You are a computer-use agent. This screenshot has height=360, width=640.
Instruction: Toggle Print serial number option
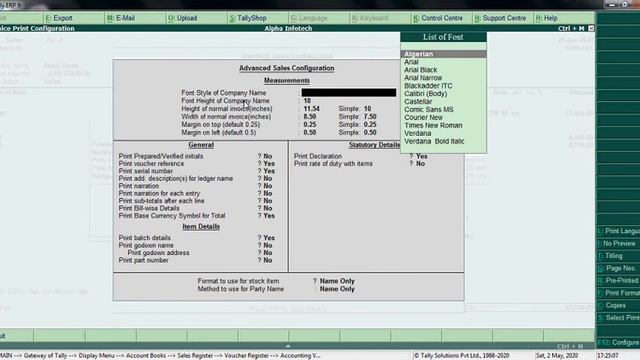click(x=269, y=171)
